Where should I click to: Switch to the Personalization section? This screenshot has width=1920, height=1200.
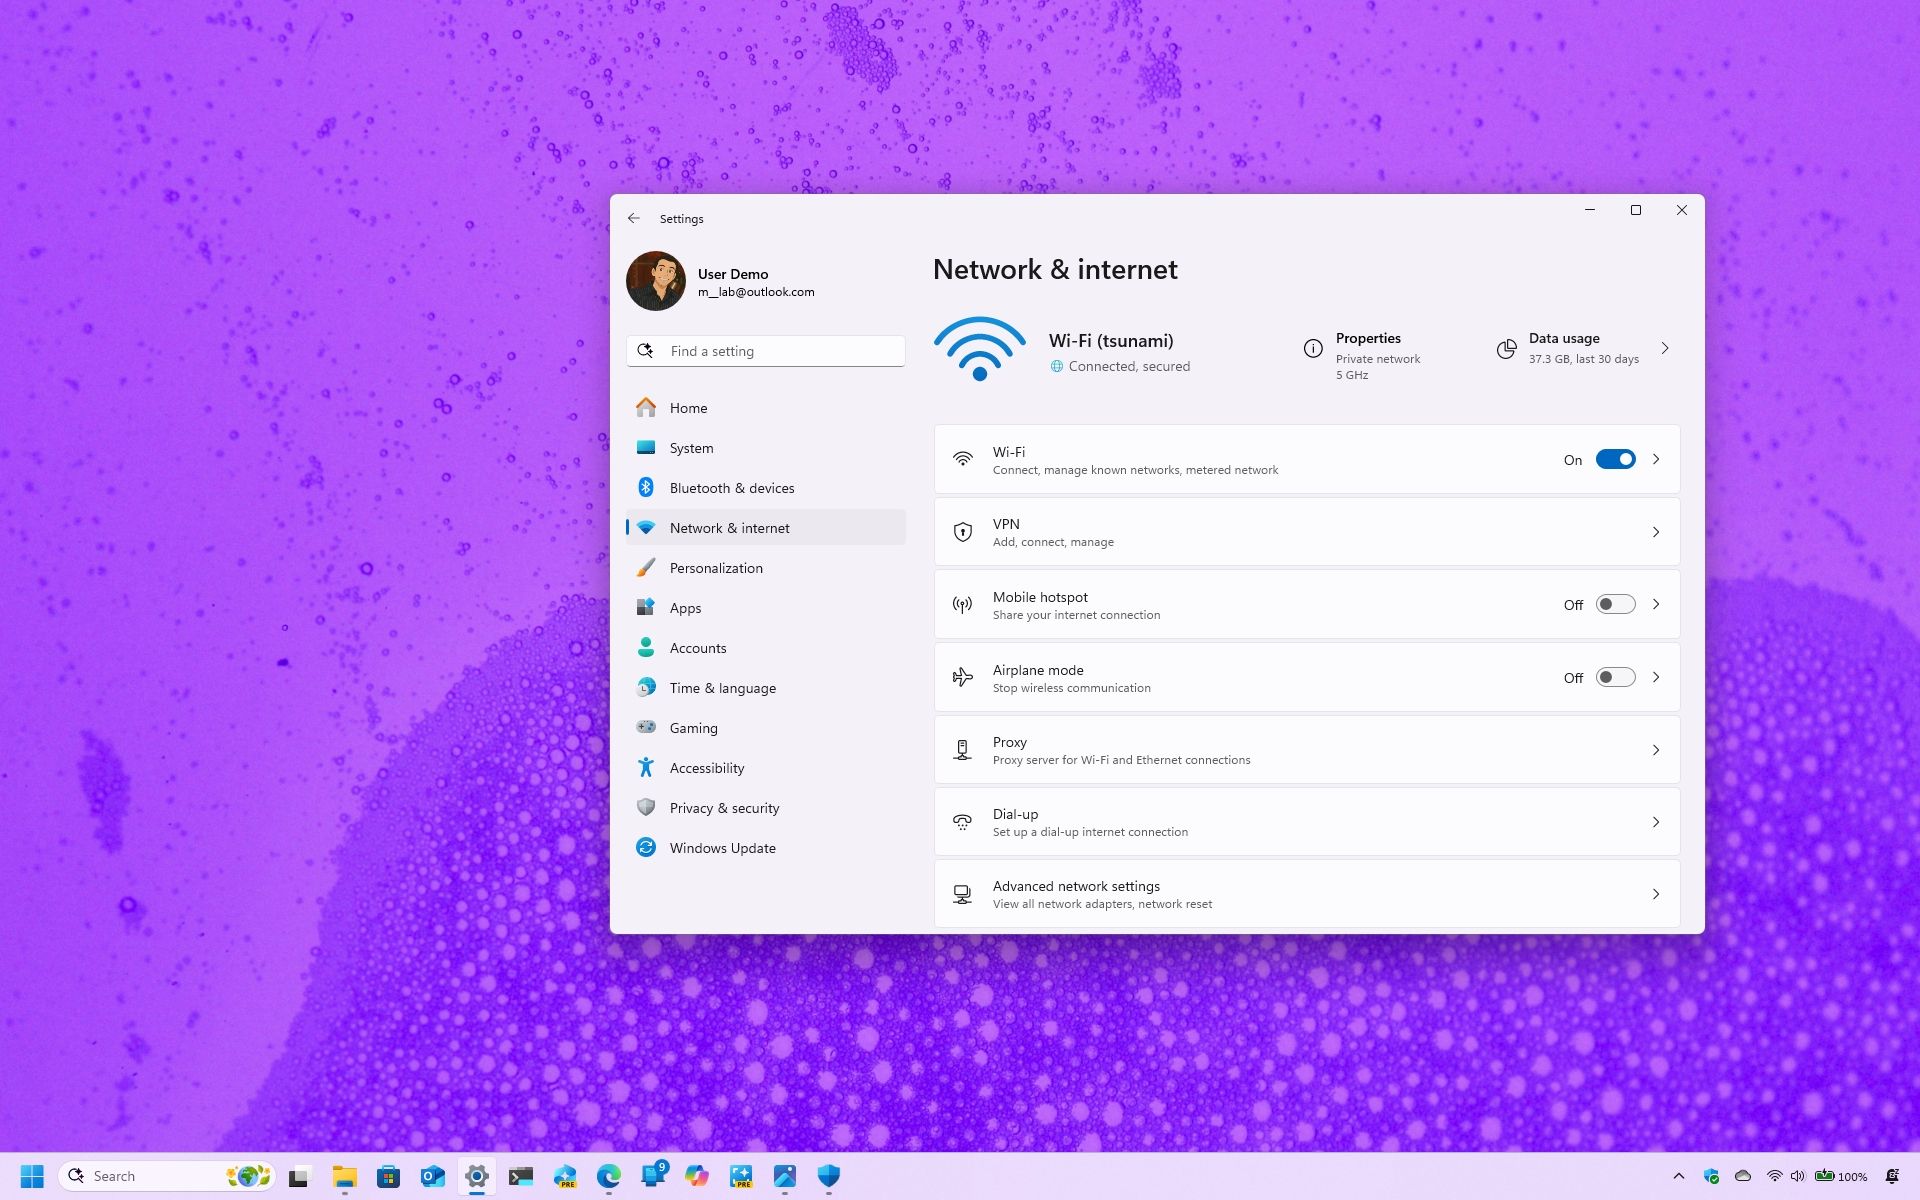click(715, 567)
